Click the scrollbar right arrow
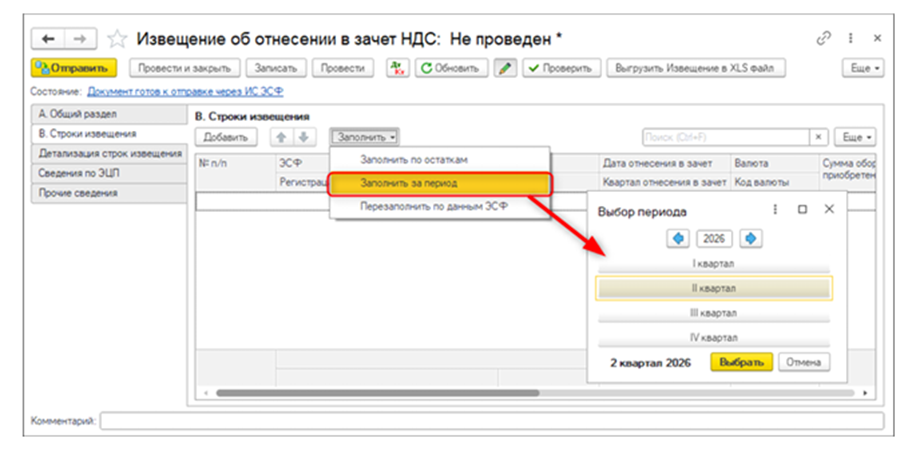The height and width of the screenshot is (458, 916). (866, 393)
